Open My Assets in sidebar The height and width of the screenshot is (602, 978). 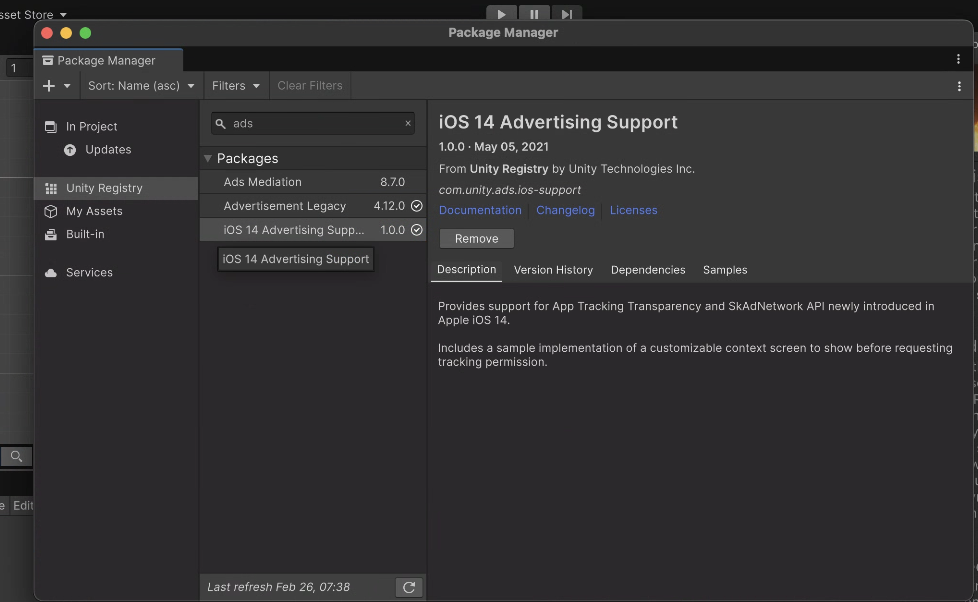pyautogui.click(x=116, y=211)
